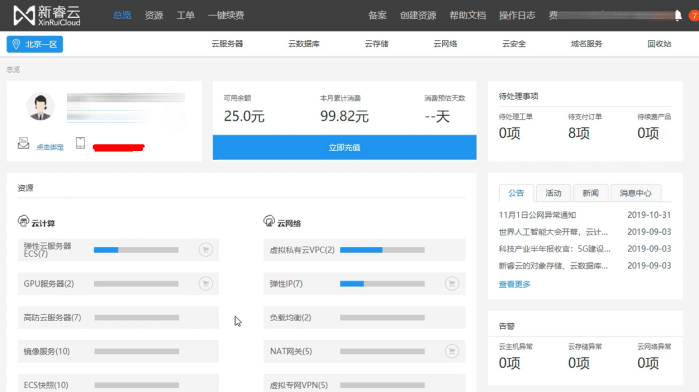The width and height of the screenshot is (699, 392).
Task: Open announcement 新睿云的对象存储、云数据库
Action: click(x=553, y=266)
